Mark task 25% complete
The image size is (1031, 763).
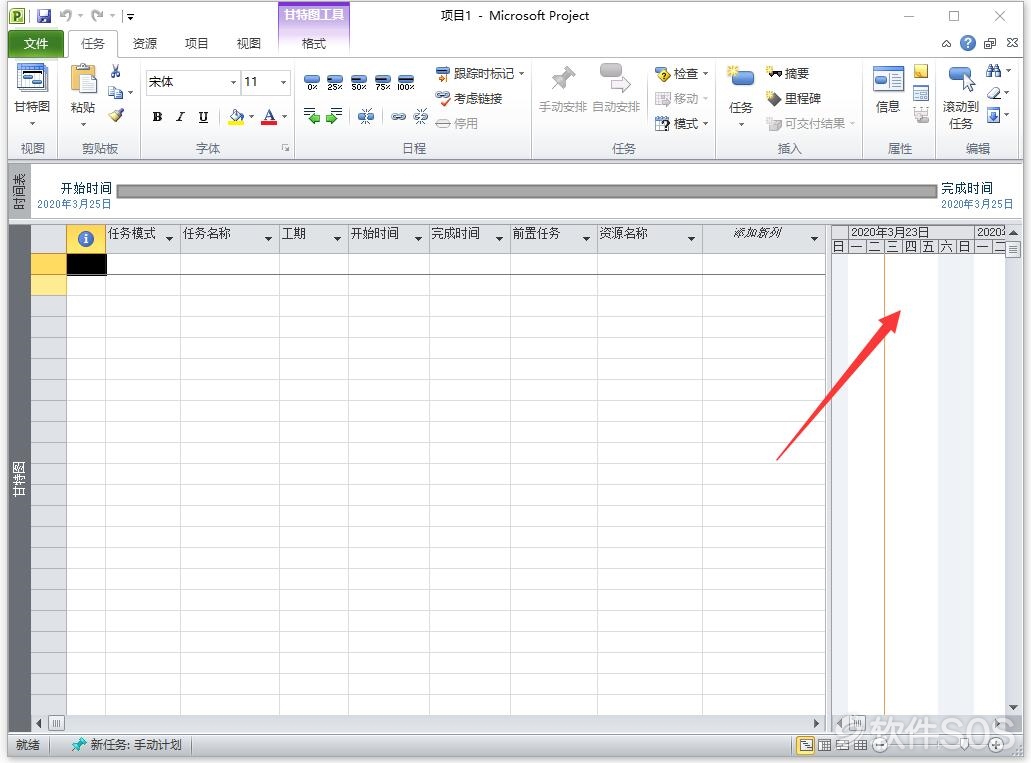pos(335,82)
